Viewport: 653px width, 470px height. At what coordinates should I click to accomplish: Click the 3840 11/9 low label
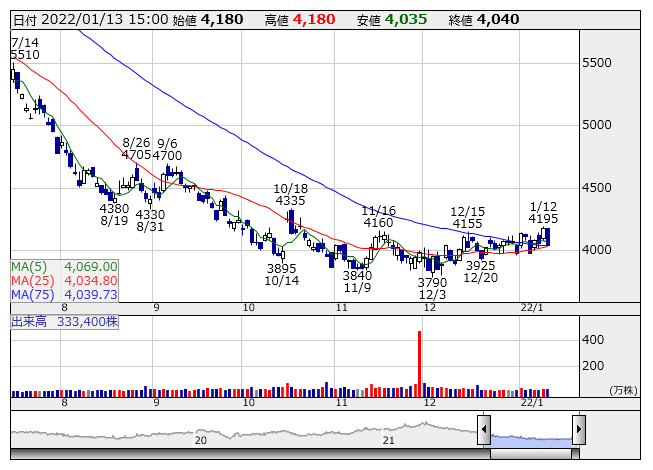point(357,281)
